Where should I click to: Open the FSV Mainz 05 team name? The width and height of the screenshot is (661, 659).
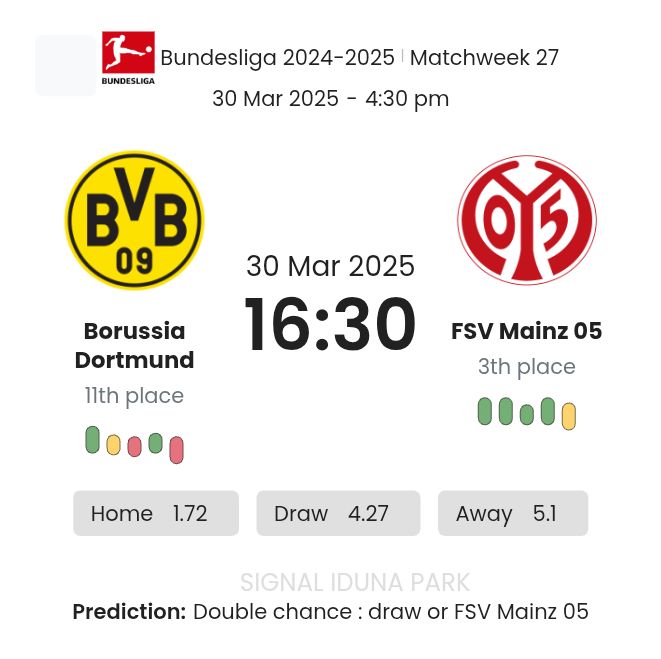526,331
